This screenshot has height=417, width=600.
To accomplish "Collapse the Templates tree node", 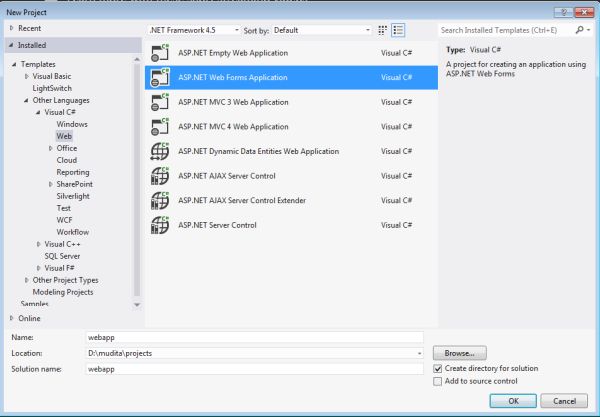I will coord(14,64).
